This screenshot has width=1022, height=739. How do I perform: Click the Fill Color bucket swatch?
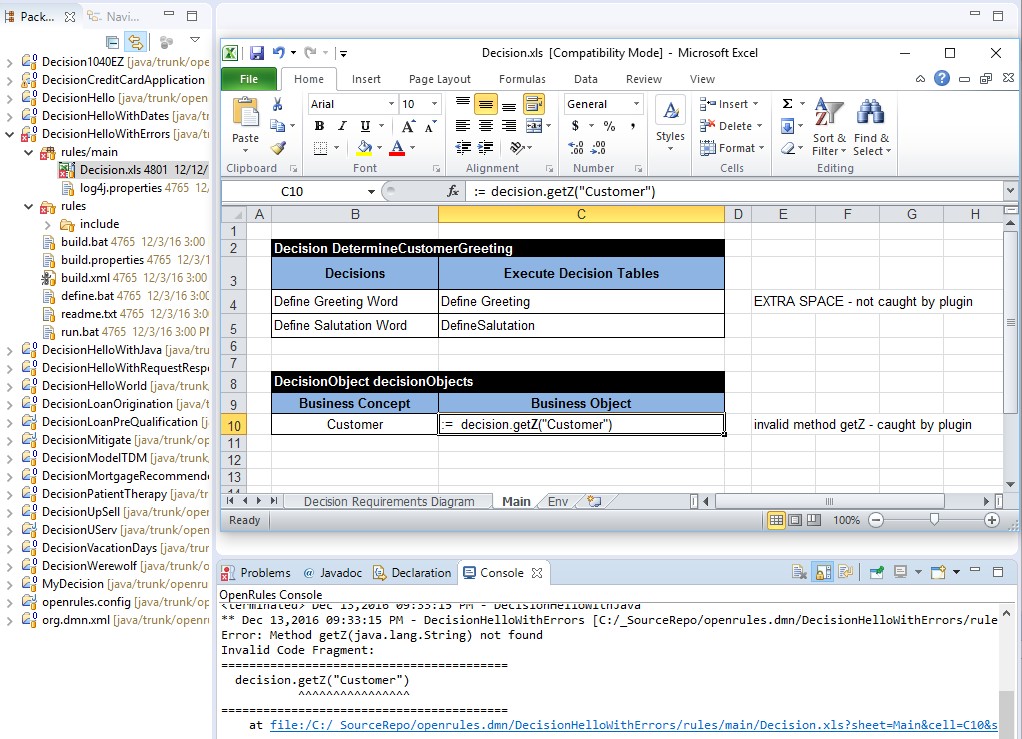(364, 148)
